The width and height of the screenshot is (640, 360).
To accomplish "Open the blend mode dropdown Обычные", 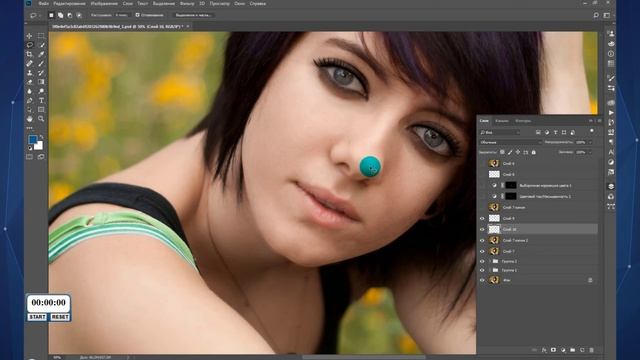I will pyautogui.click(x=510, y=142).
